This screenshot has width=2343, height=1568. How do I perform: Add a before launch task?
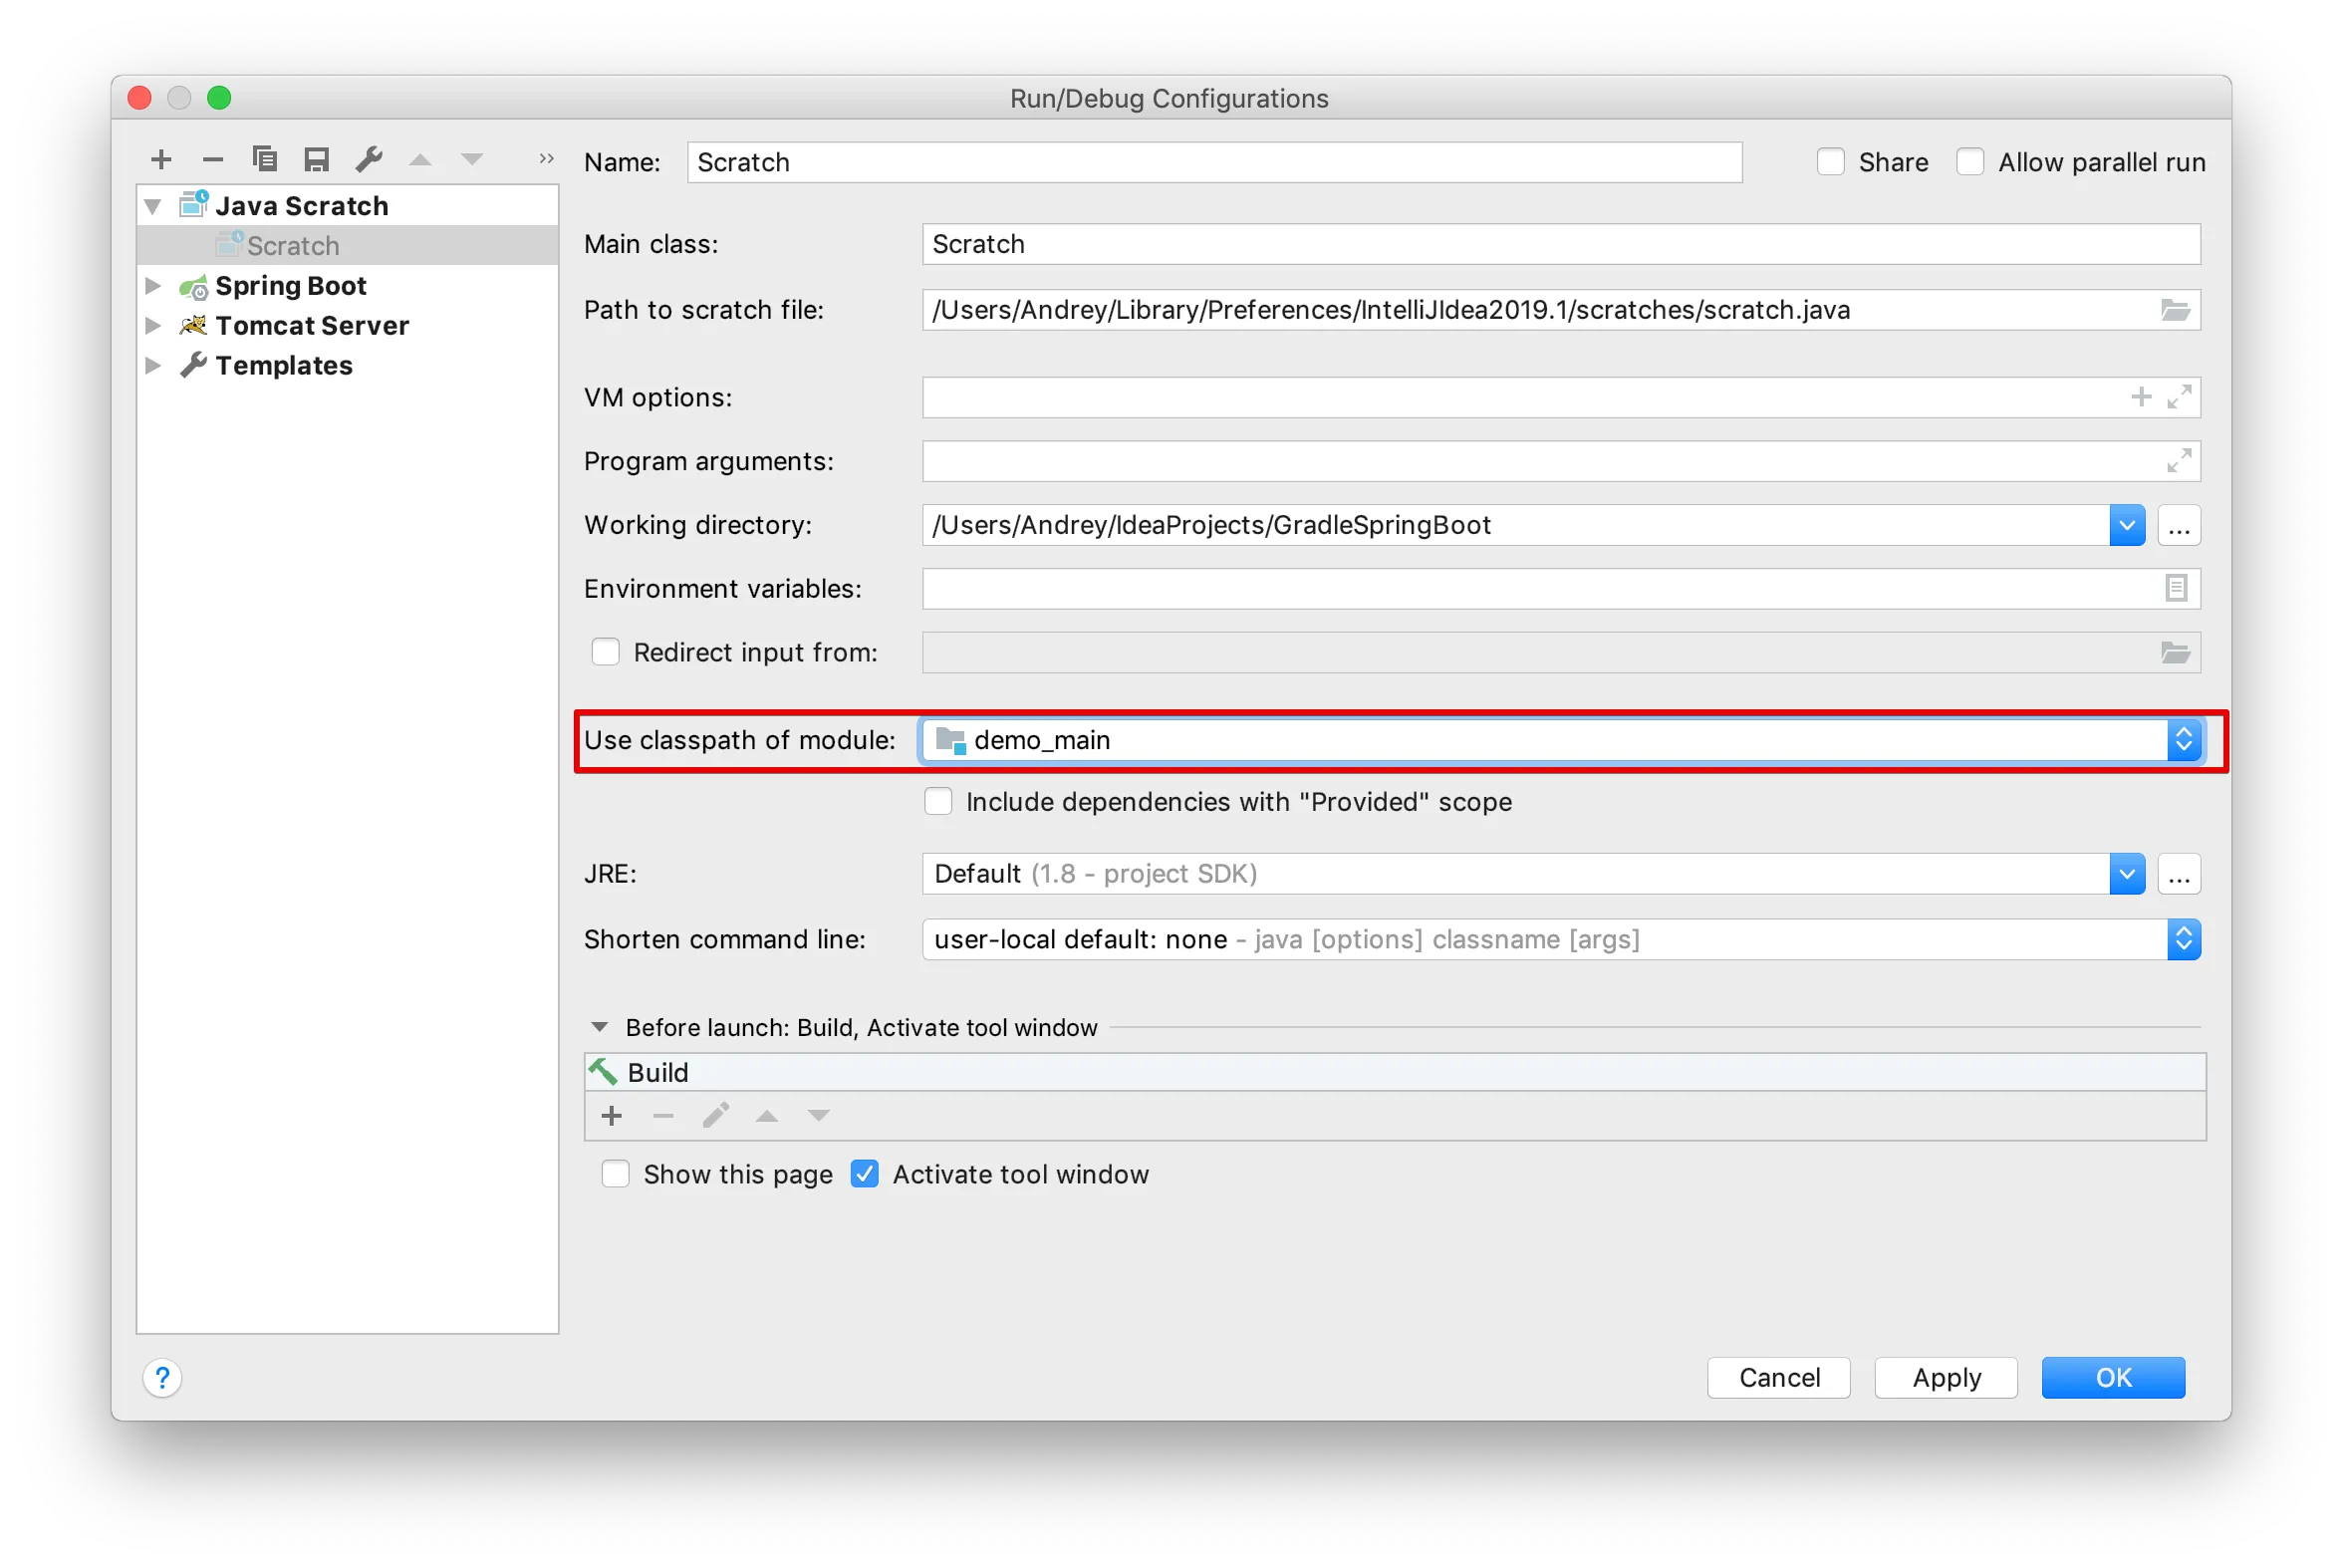(x=612, y=1115)
